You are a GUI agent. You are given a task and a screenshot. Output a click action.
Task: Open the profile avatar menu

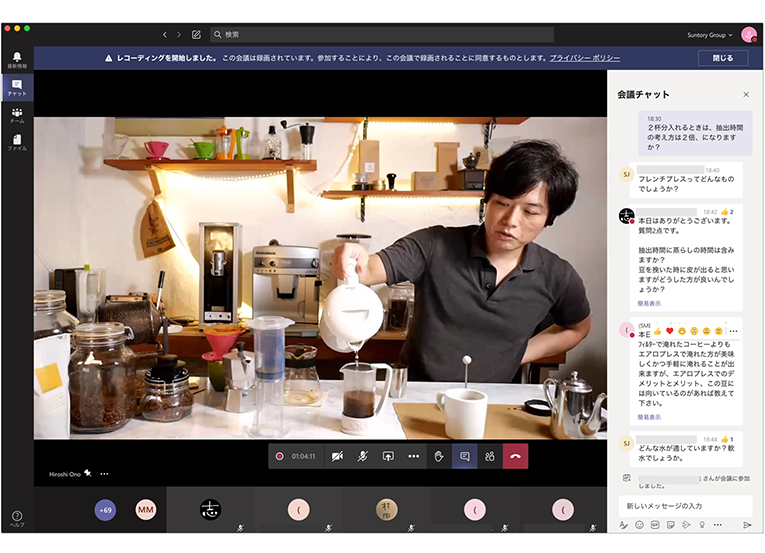pos(749,35)
